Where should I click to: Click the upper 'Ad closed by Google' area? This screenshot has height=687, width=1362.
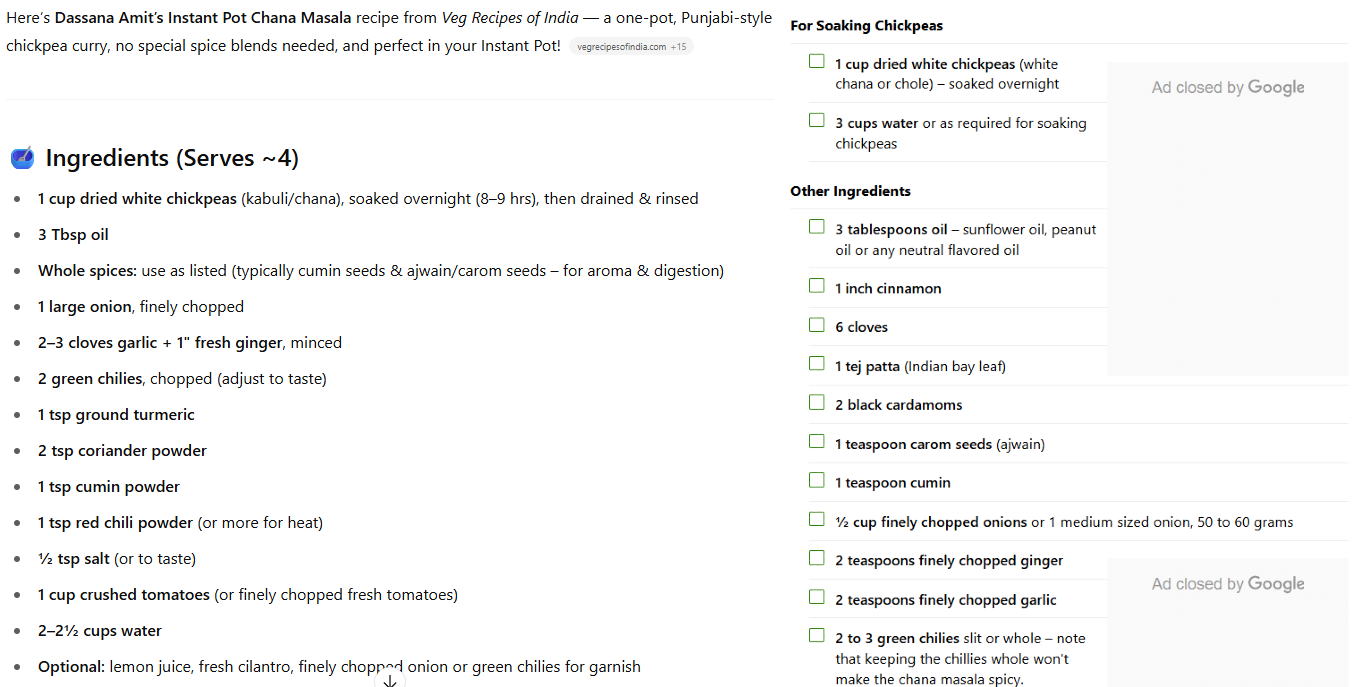(x=1227, y=88)
